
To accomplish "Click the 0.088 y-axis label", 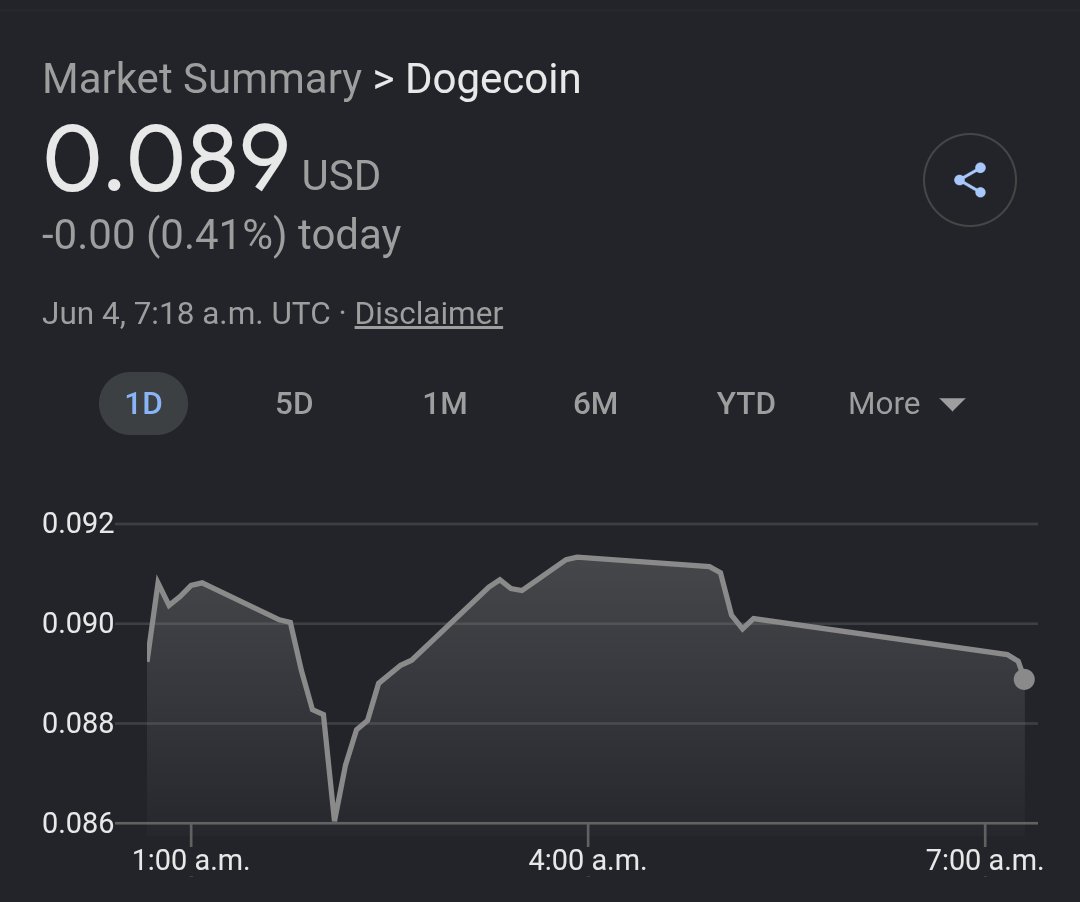I will pyautogui.click(x=78, y=723).
